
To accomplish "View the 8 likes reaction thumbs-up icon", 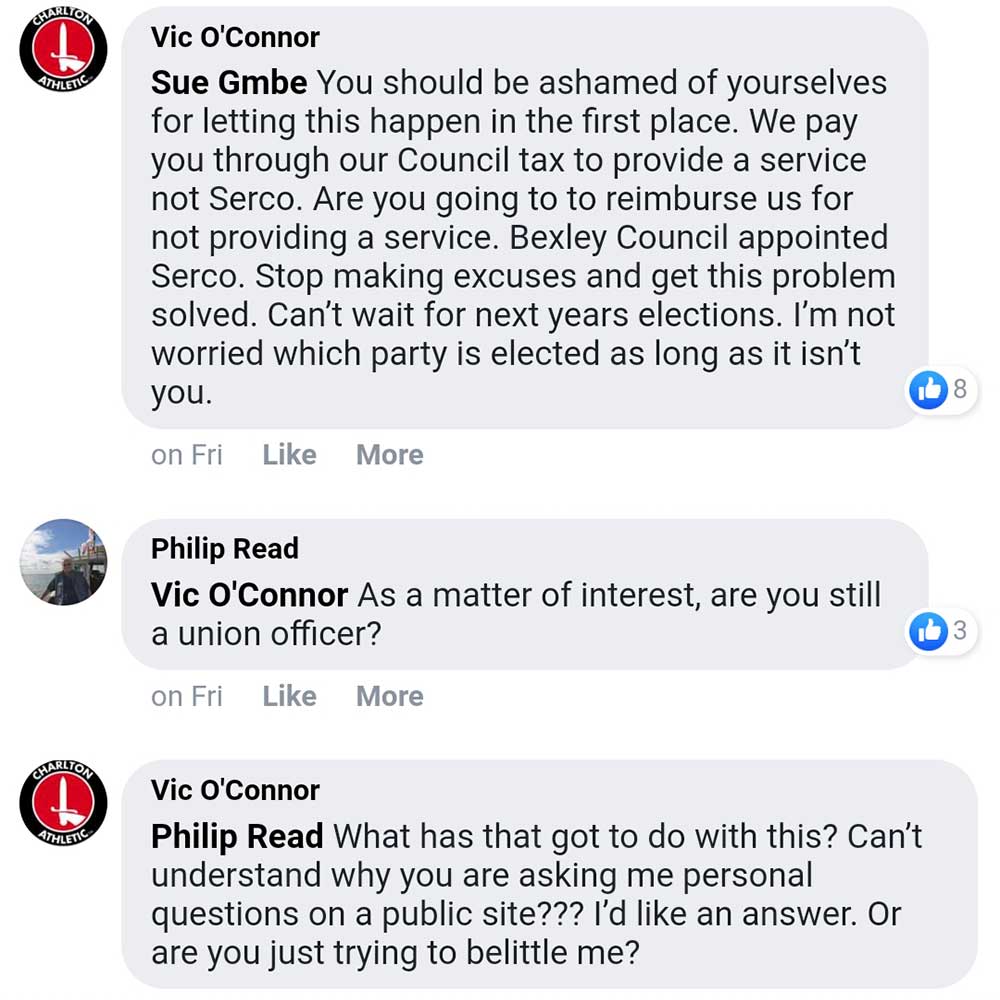I will tap(929, 389).
